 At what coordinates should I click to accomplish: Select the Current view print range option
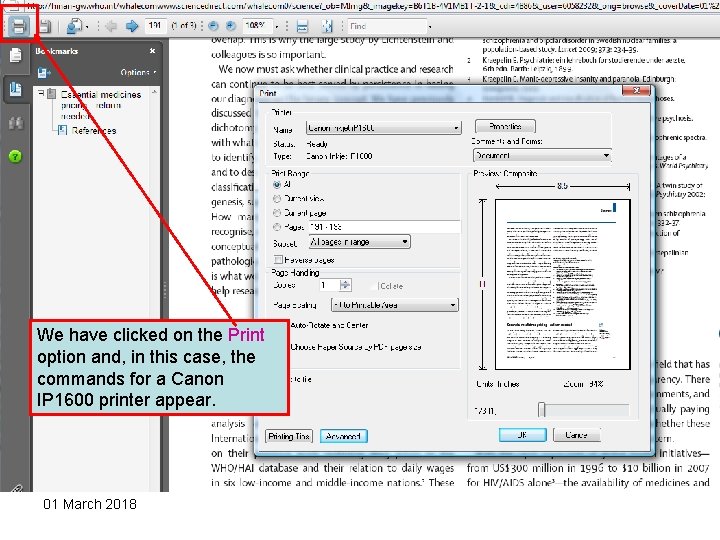[x=276, y=199]
